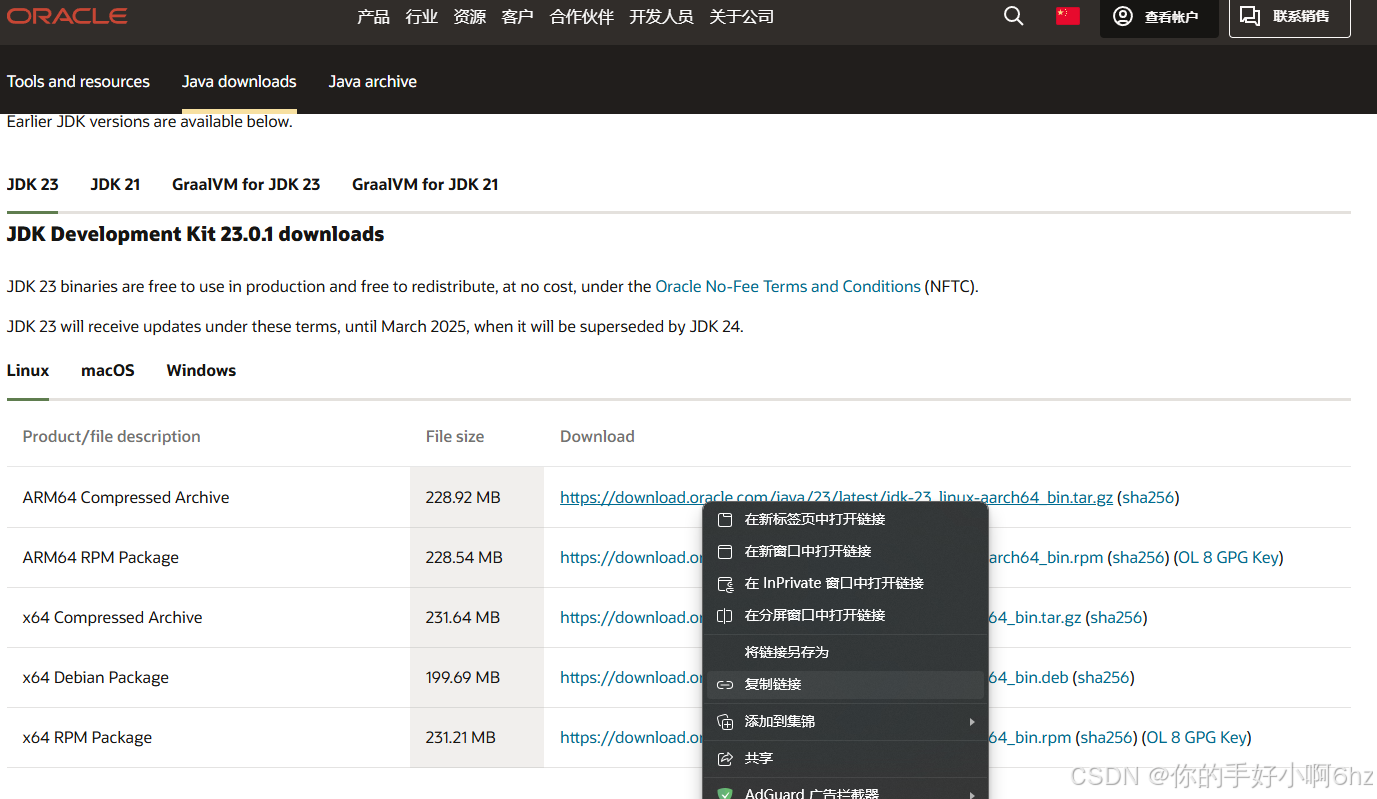Open the 行业 menu
The width and height of the screenshot is (1377, 799).
(x=422, y=17)
